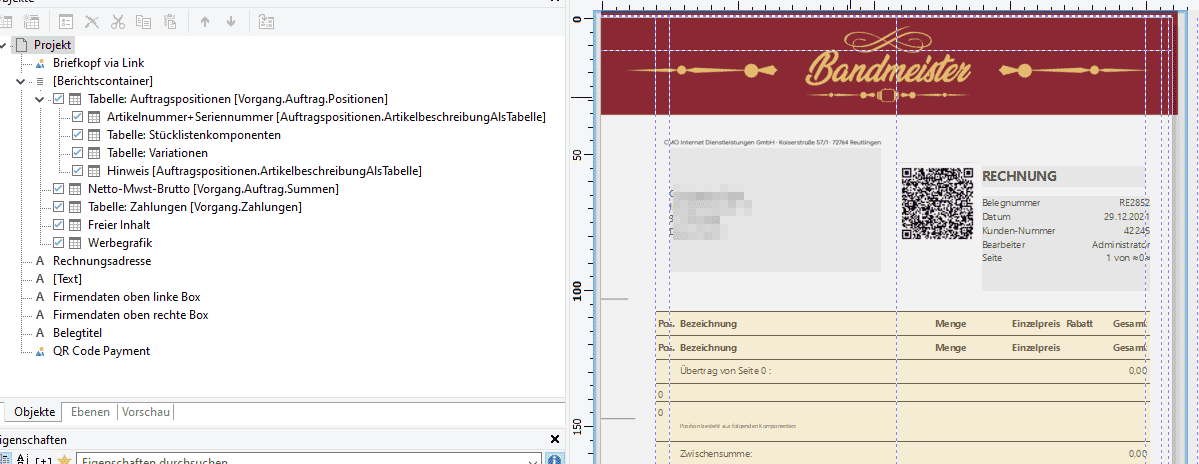This screenshot has width=1199, height=464.
Task: Click the text icon next to Rechnungsadresse
Action: pyautogui.click(x=40, y=261)
